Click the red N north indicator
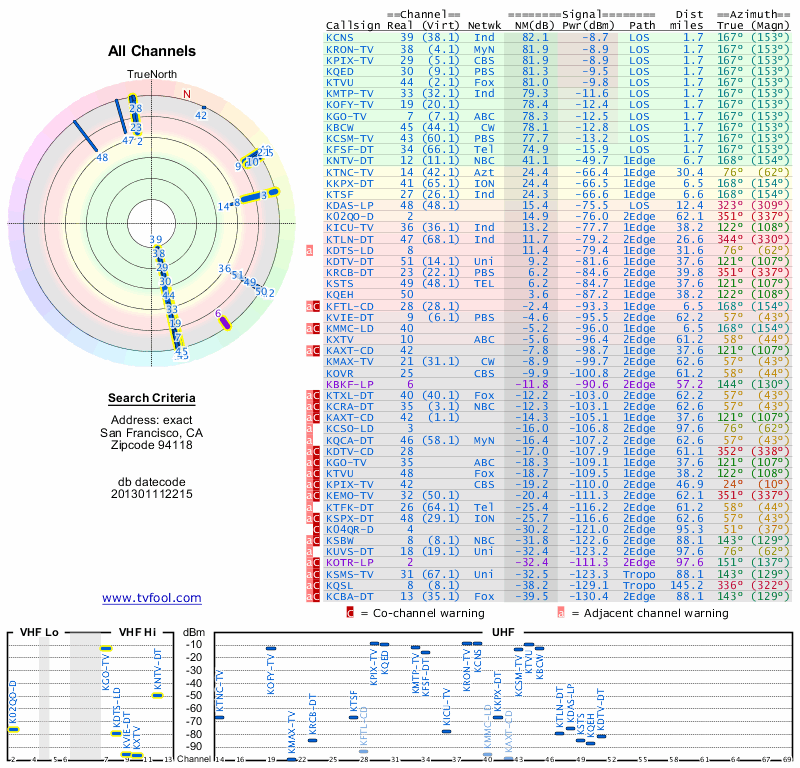This screenshot has height=768, width=800. (x=187, y=94)
